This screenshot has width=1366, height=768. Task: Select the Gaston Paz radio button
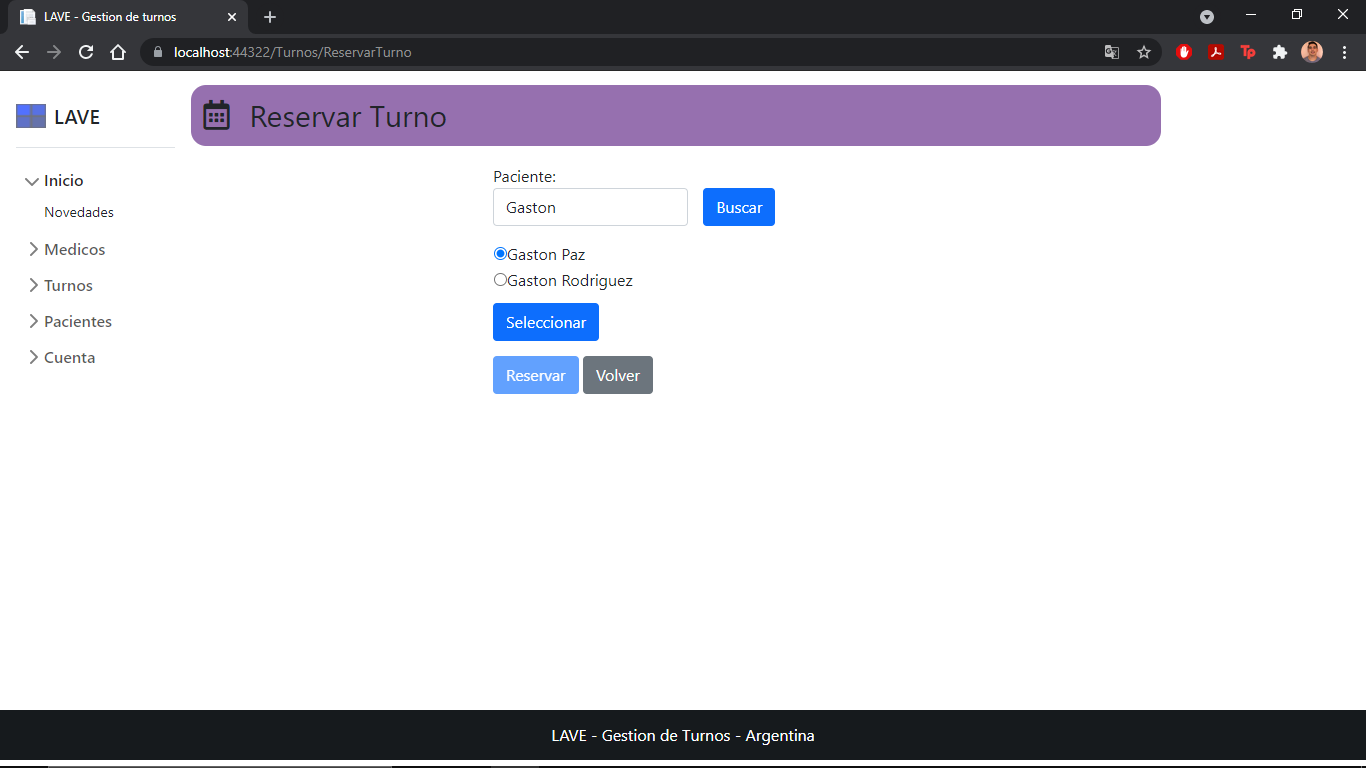pyautogui.click(x=501, y=254)
